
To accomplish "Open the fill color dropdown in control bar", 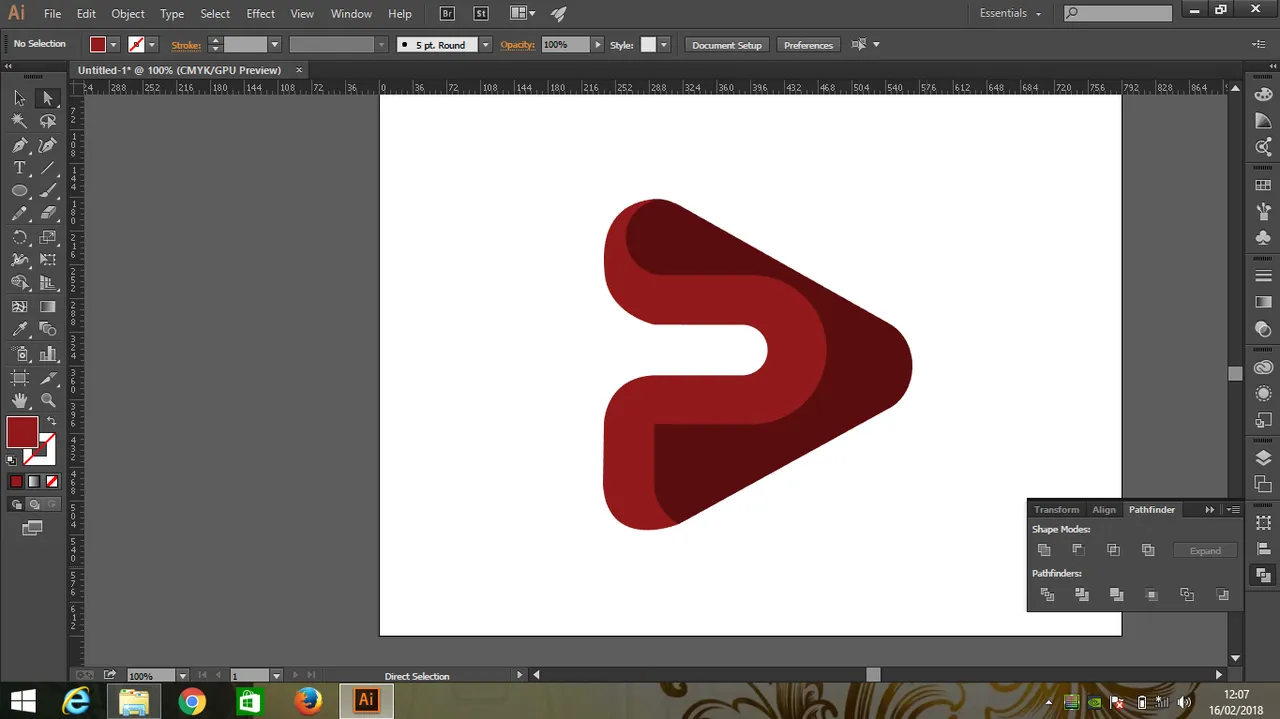I will (113, 45).
